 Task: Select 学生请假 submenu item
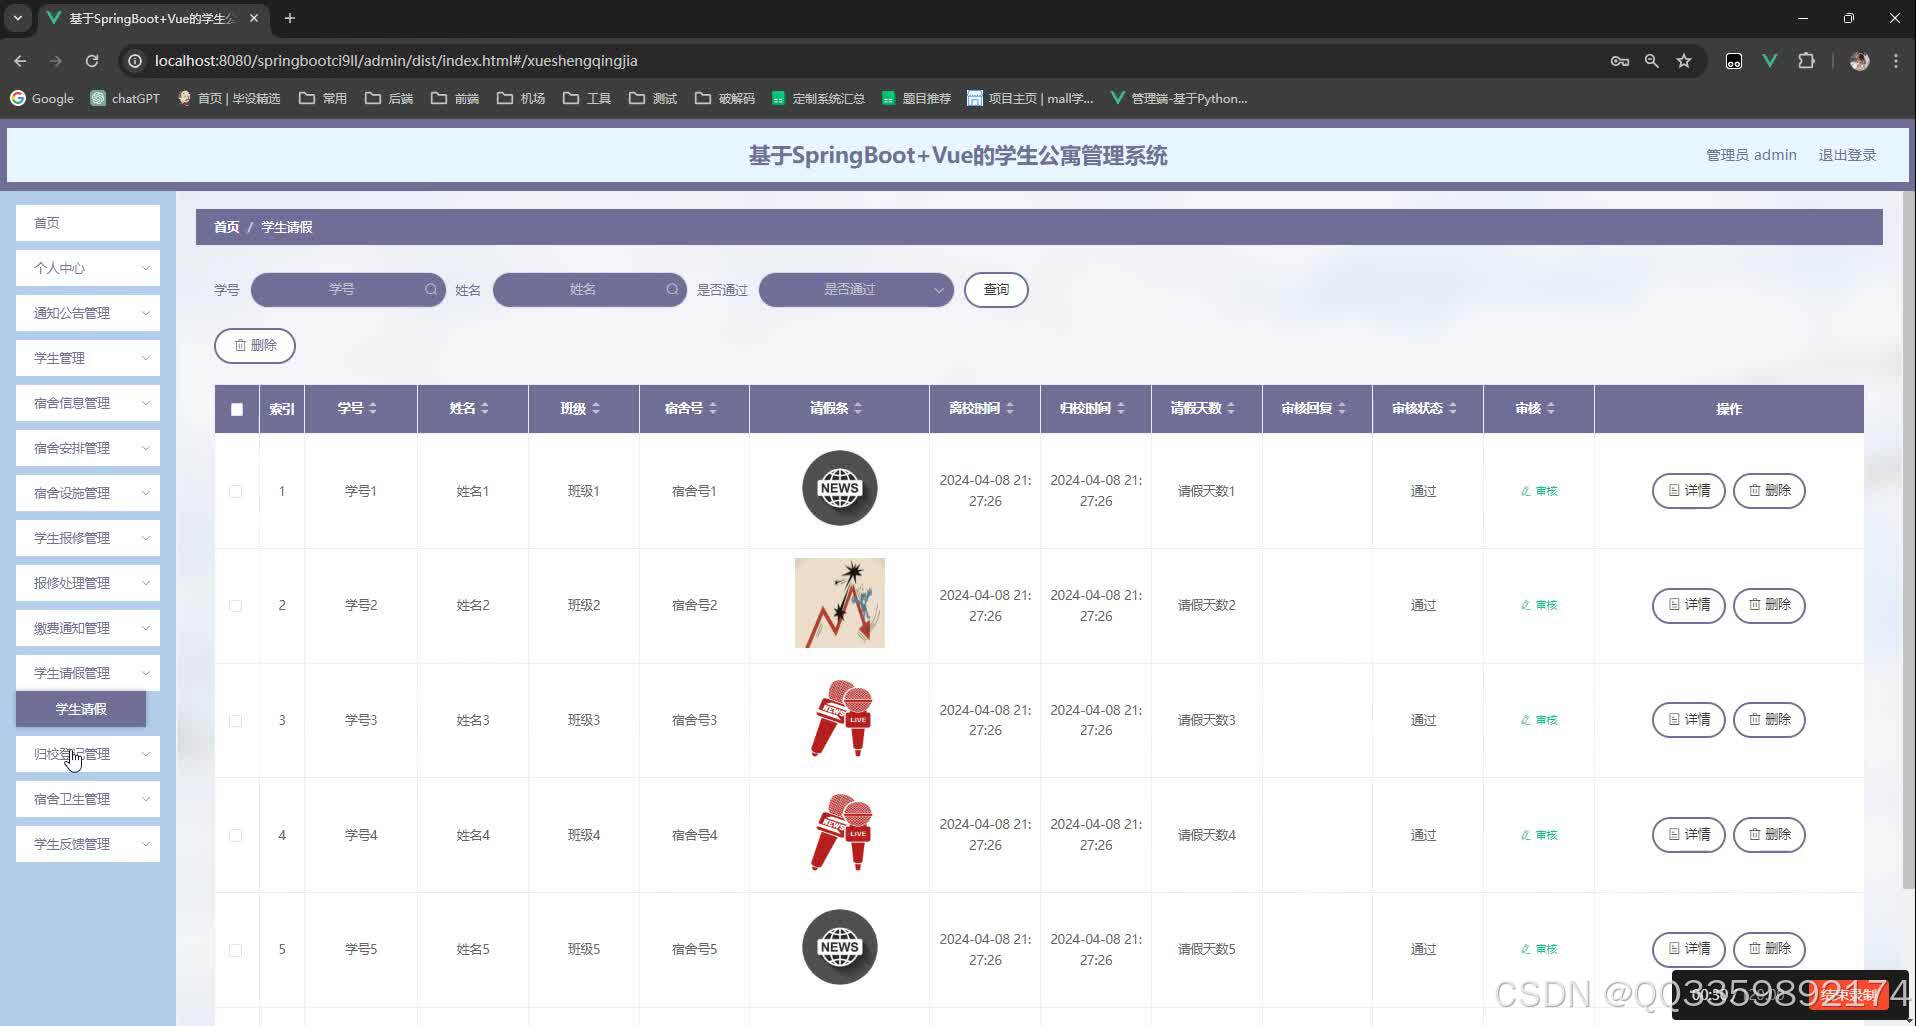pos(81,709)
